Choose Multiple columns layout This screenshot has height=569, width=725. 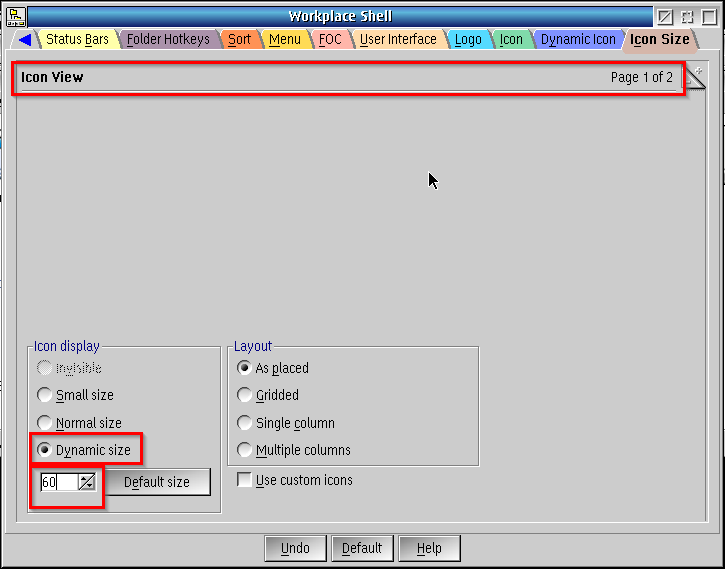tap(293, 450)
